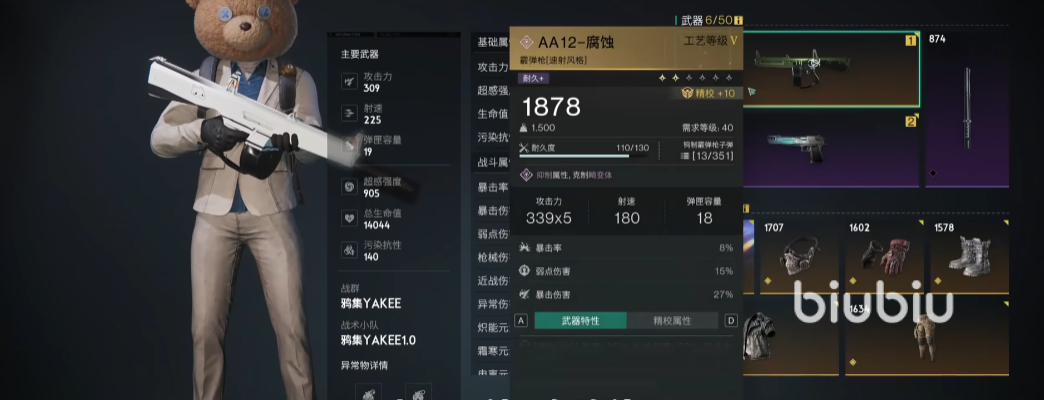Open the 1578 boots gear item
This screenshot has height=400, width=1044.
point(969,256)
